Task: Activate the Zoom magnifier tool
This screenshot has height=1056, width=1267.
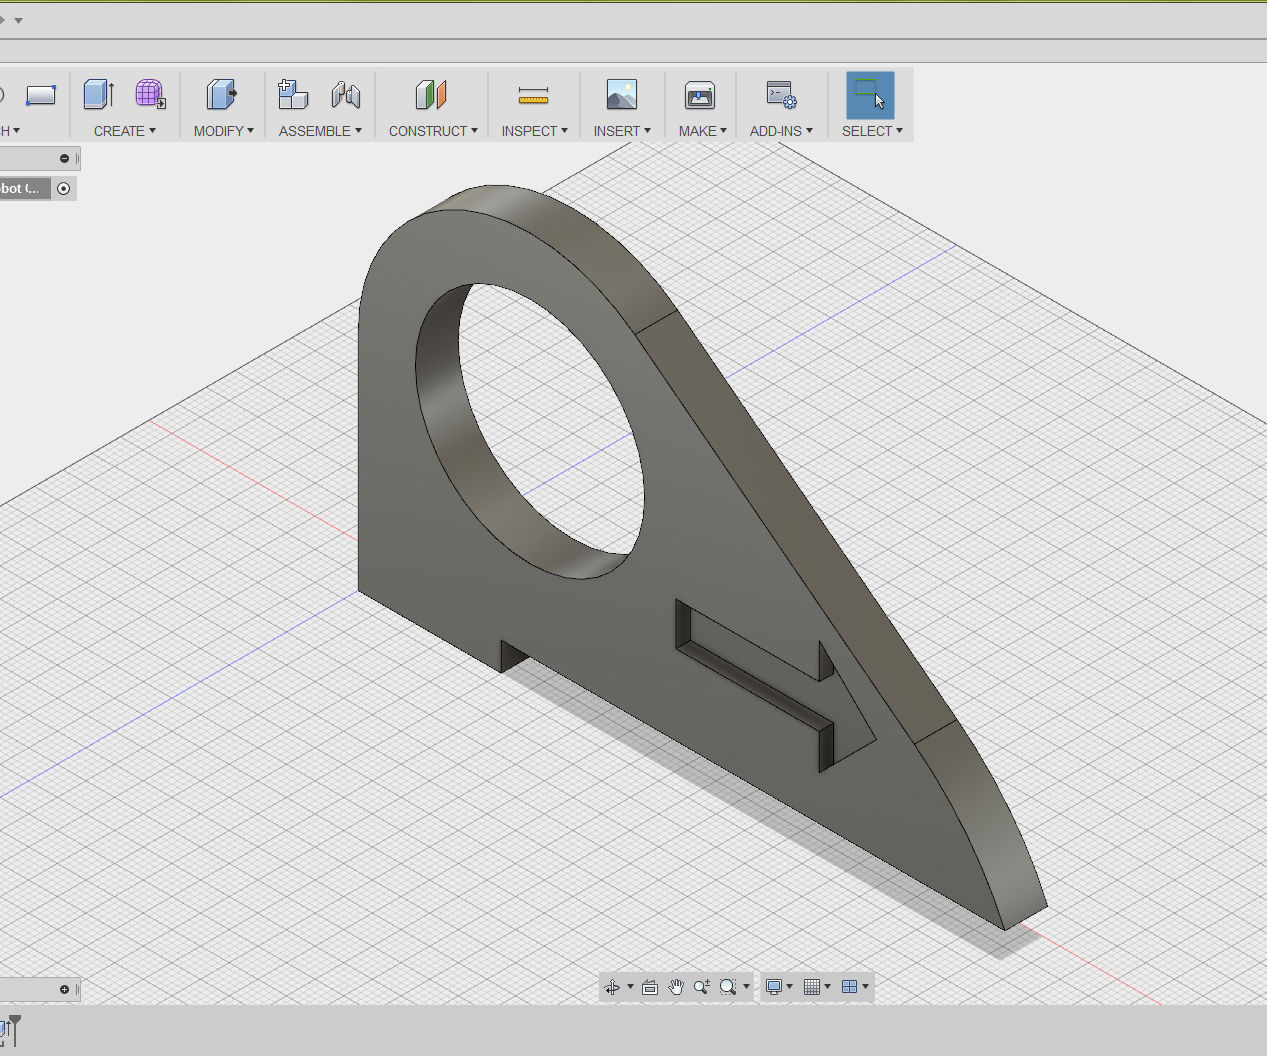Action: tap(702, 987)
